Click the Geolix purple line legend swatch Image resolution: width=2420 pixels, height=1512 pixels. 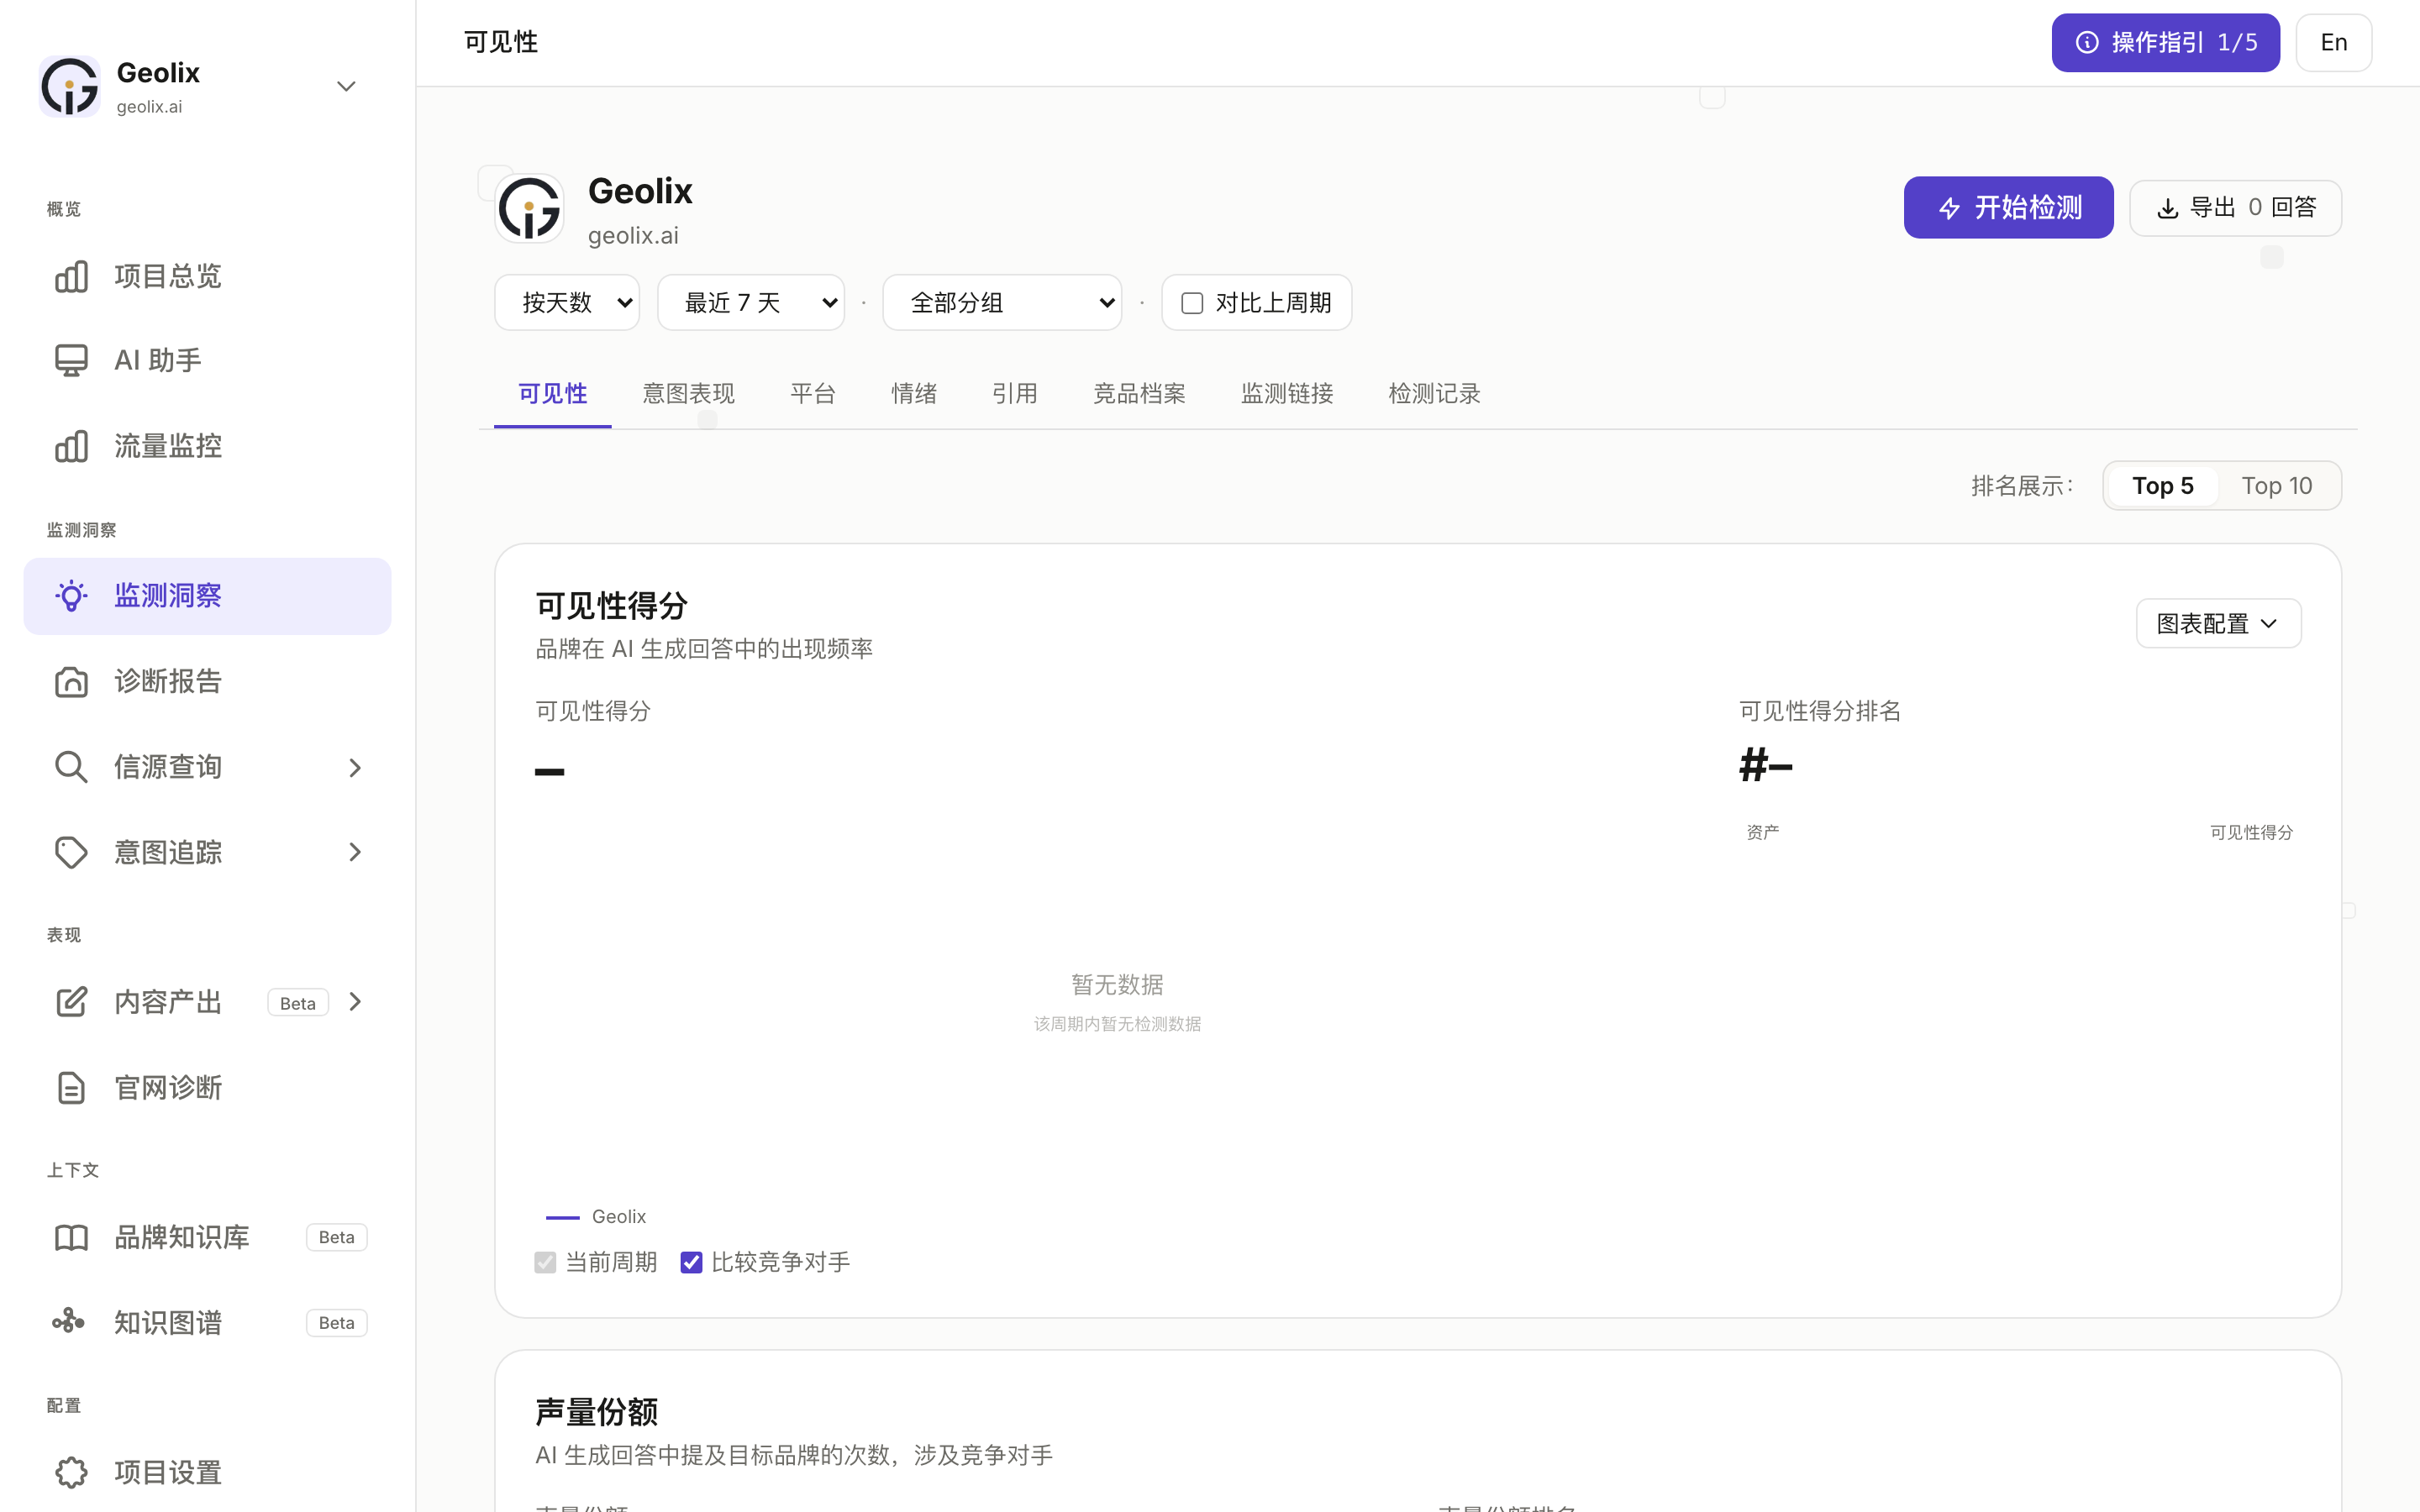coord(562,1217)
